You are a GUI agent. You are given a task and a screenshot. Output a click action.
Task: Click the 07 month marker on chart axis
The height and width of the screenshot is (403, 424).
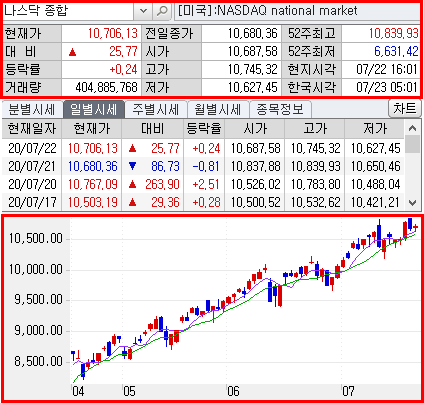[348, 391]
